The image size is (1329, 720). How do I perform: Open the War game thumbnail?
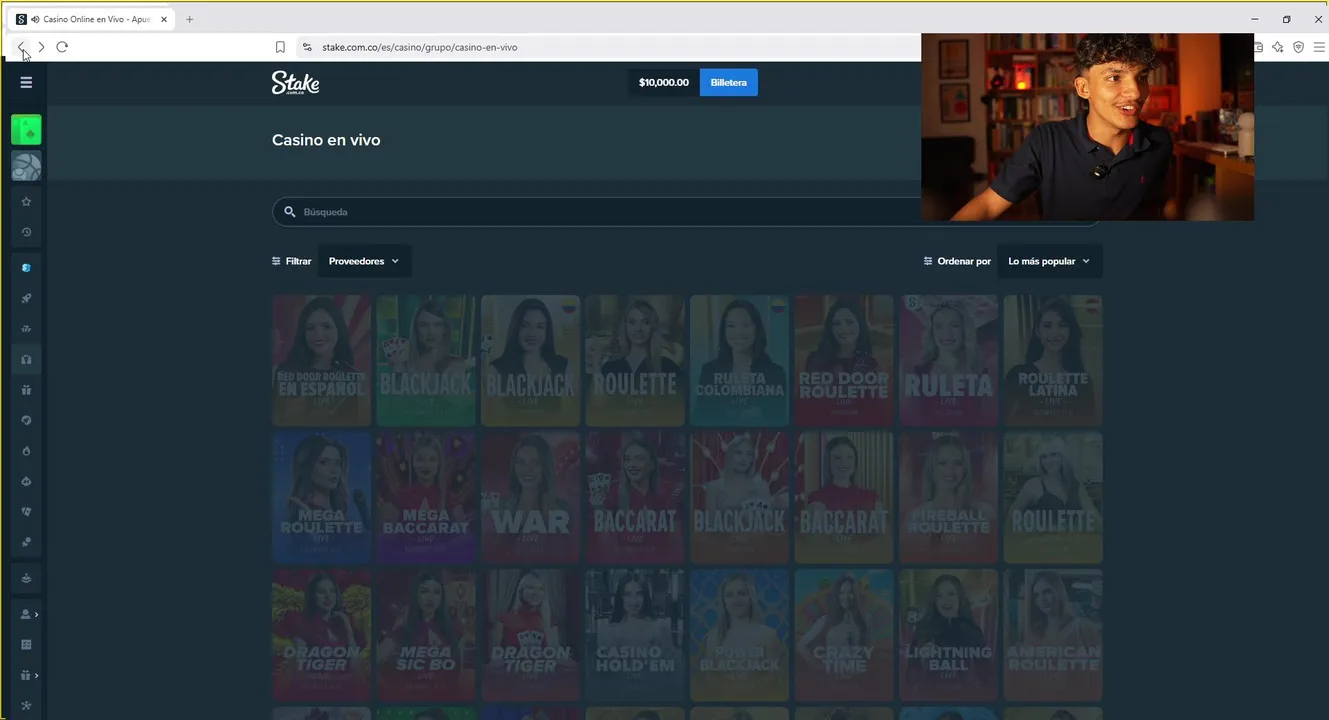(530, 498)
